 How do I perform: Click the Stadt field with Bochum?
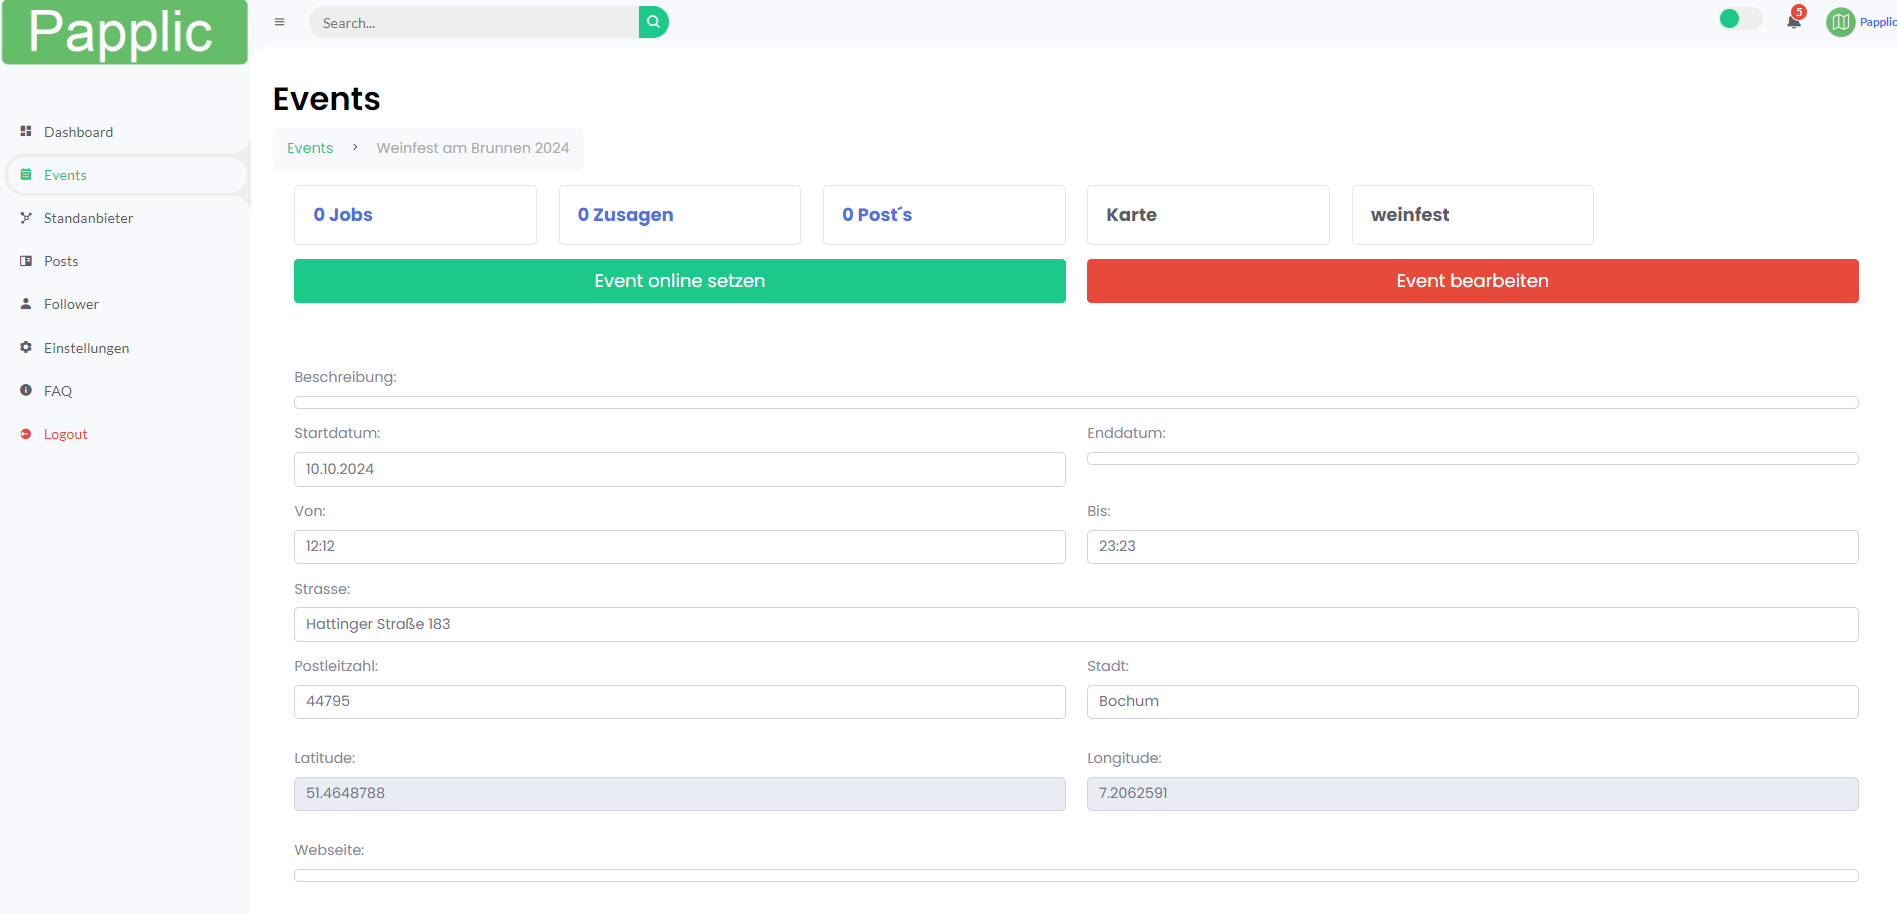click(1473, 702)
